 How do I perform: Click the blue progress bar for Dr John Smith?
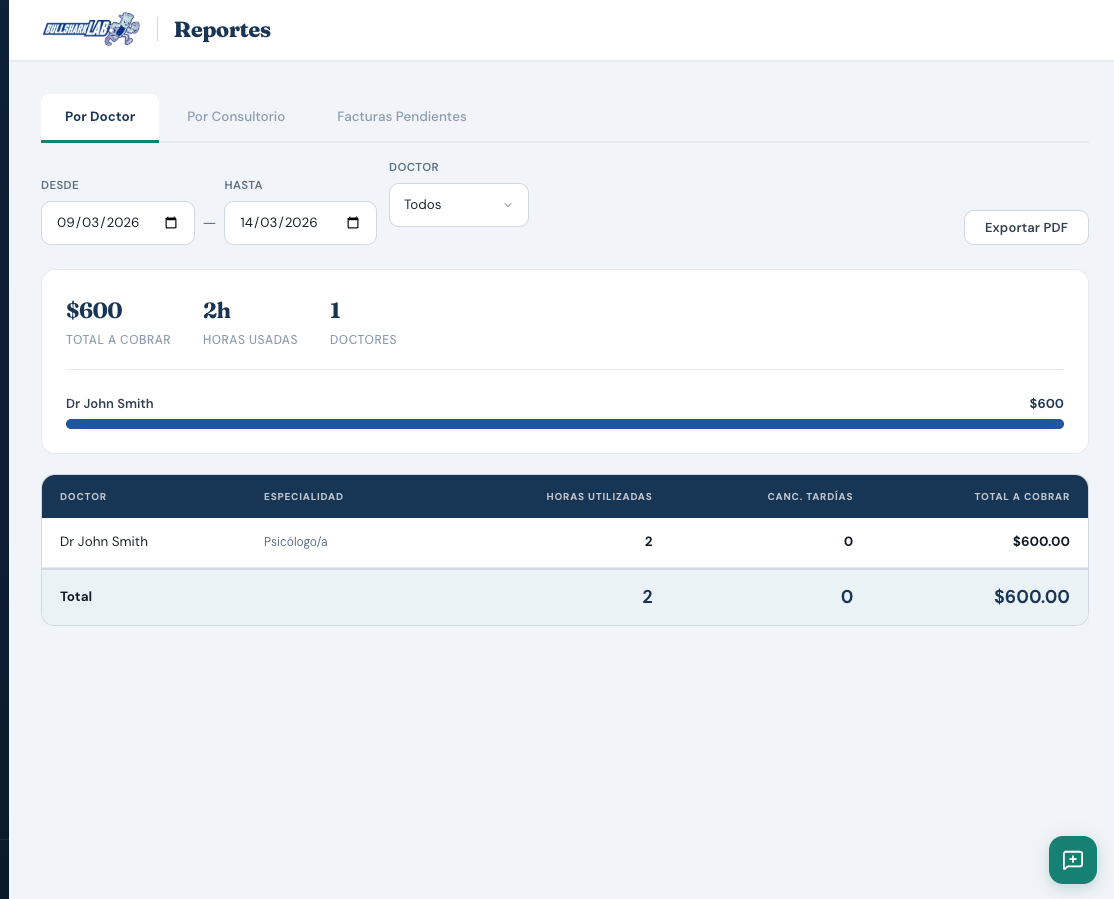(x=564, y=424)
